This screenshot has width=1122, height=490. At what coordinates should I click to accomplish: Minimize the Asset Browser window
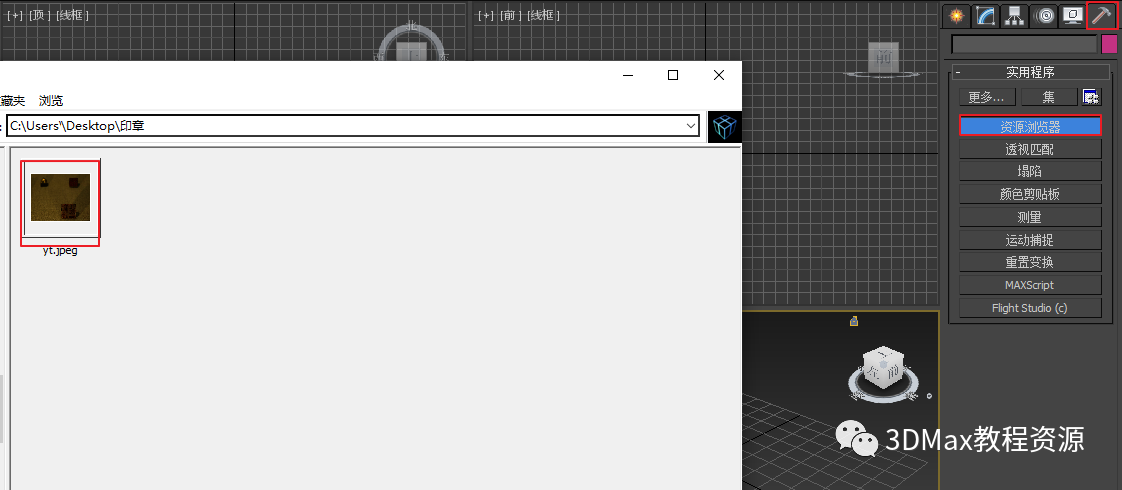point(628,75)
